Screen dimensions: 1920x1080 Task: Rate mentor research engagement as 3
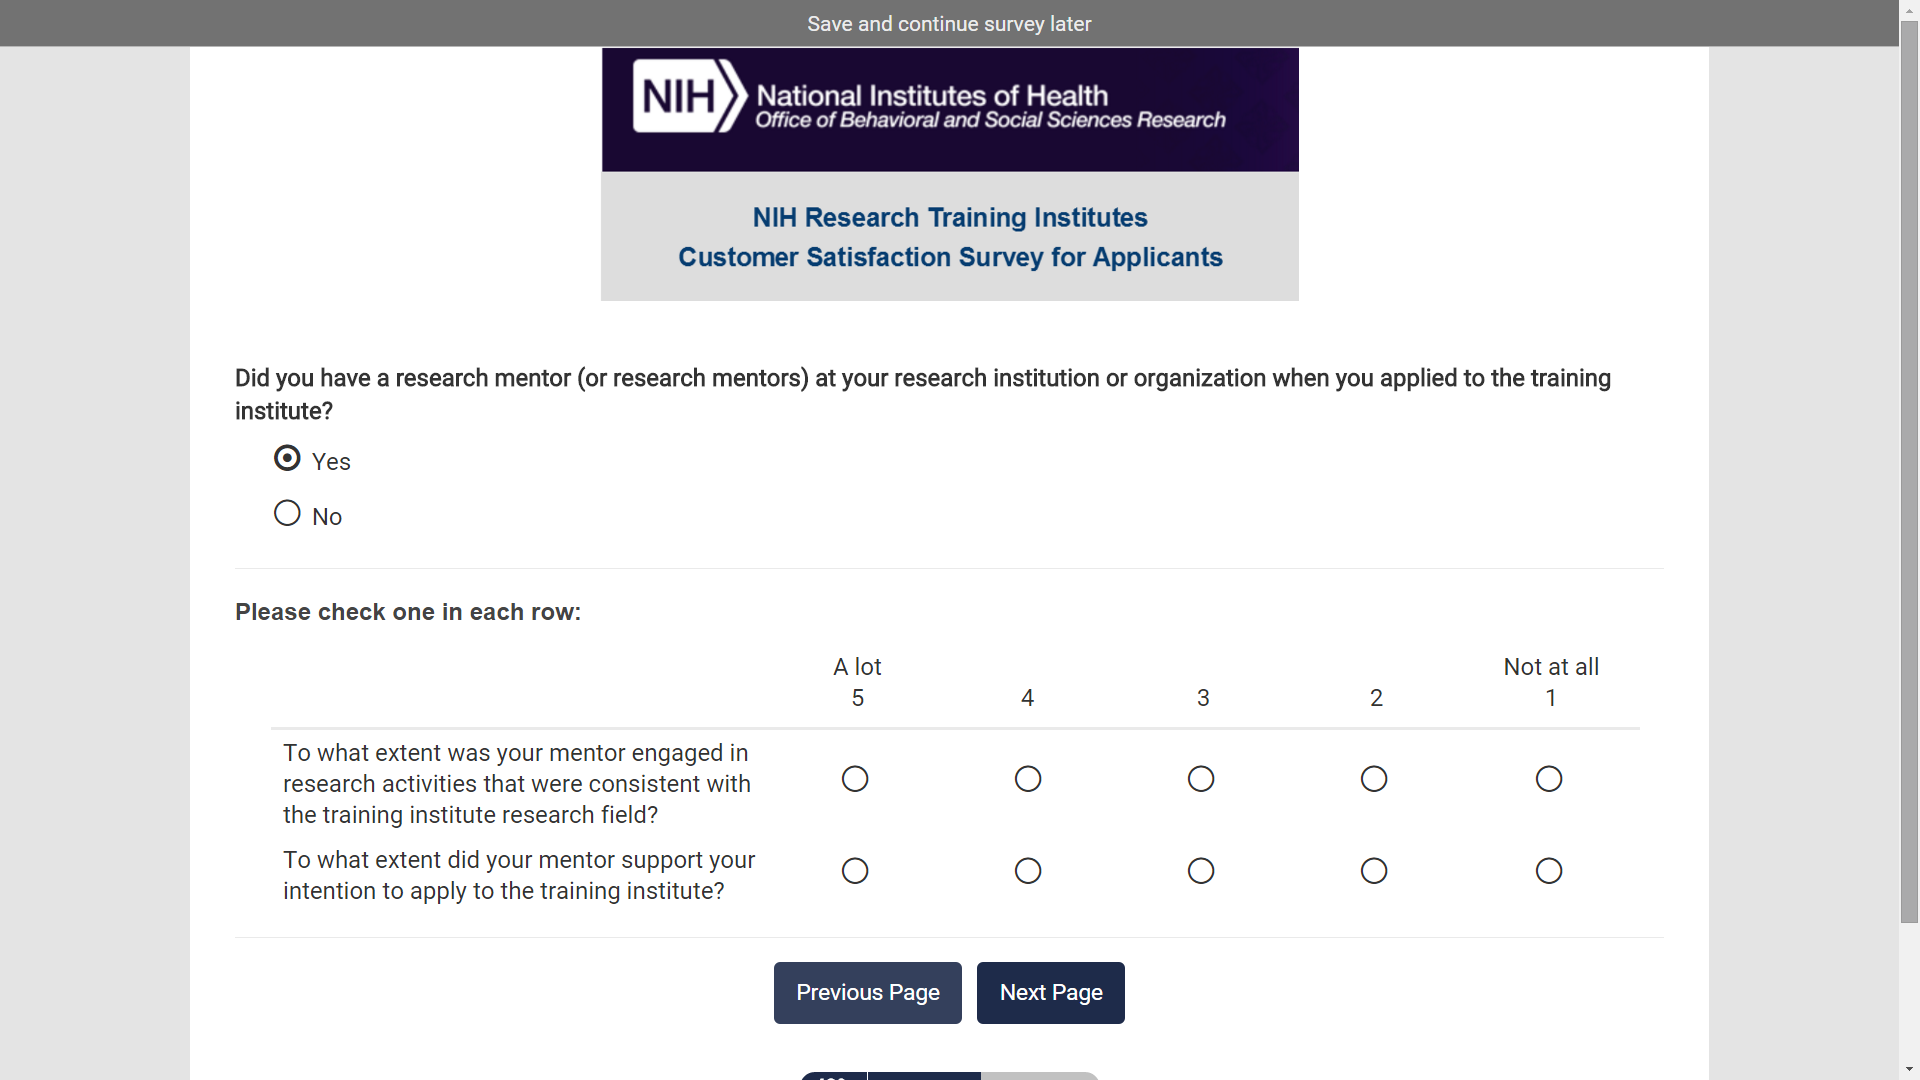[x=1201, y=779]
